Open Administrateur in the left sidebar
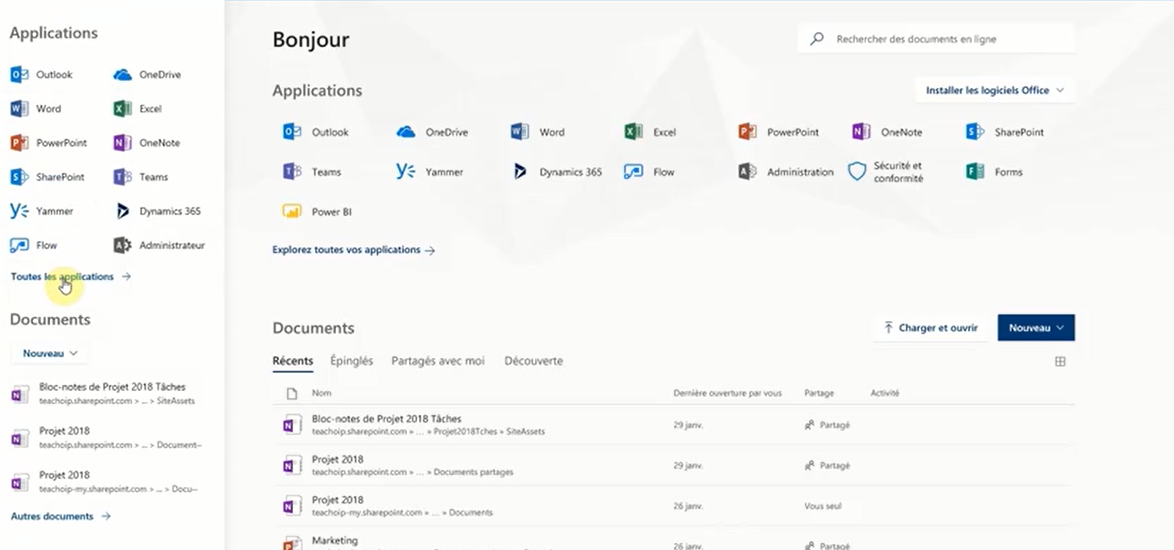Viewport: 1174px width, 550px height. 159,245
